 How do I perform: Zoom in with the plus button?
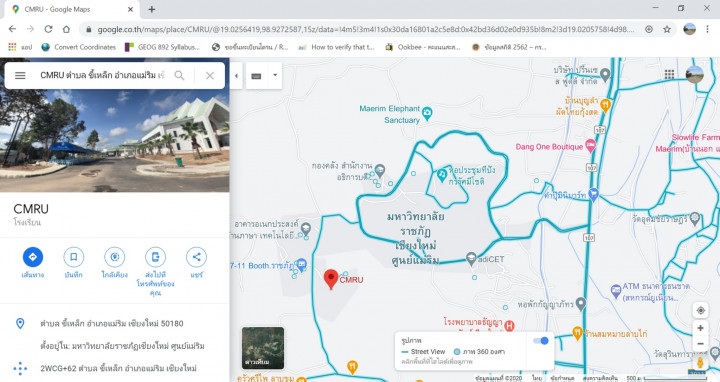tap(700, 328)
